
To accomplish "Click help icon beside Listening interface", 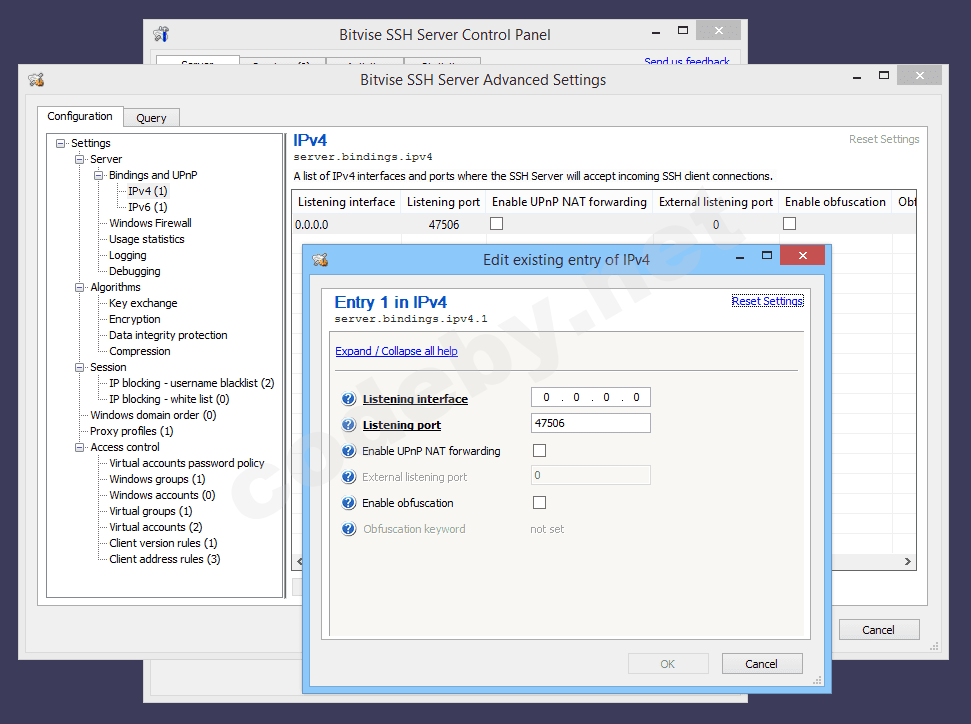I will pos(348,399).
